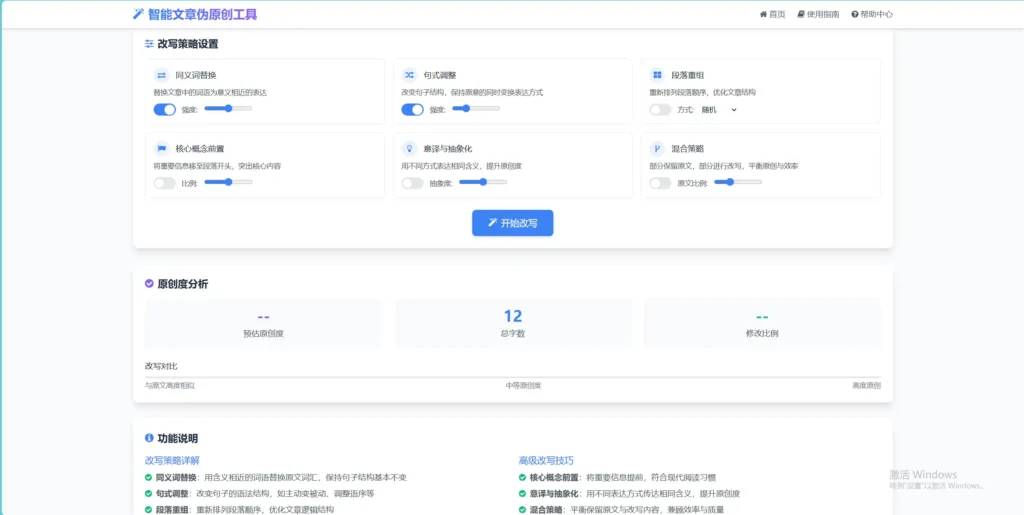Click the 总字数 value 12
The image size is (1024, 515).
tap(513, 316)
